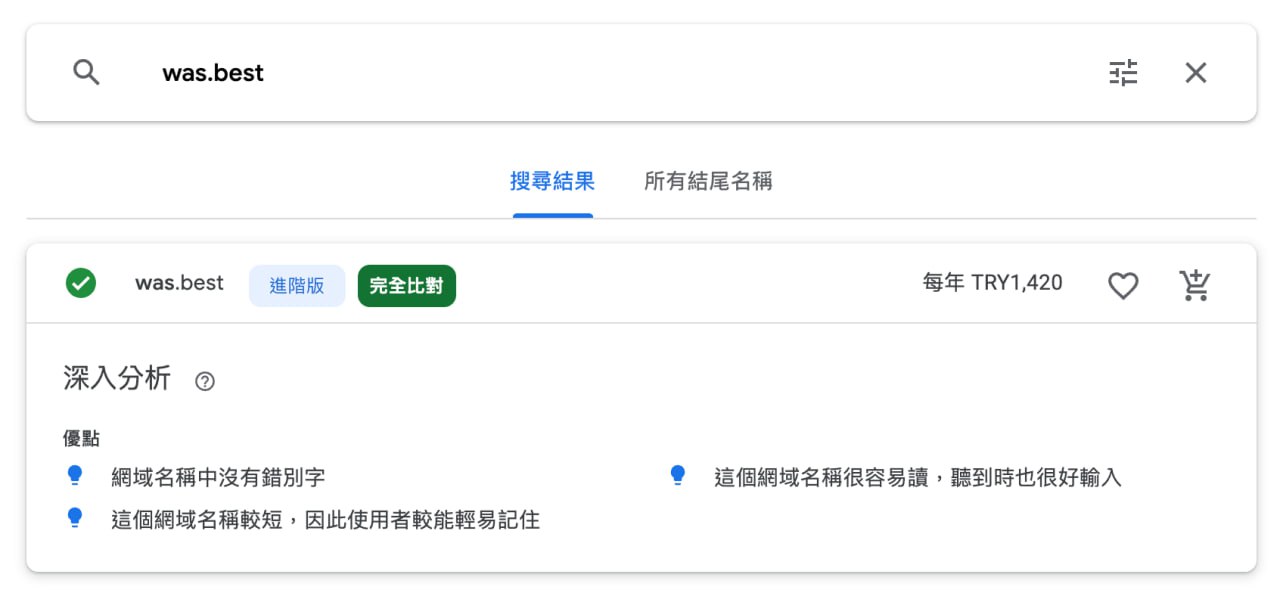Screen dimensions: 1280x590
Task: Click the 進階版 premium badge
Action: [x=297, y=286]
